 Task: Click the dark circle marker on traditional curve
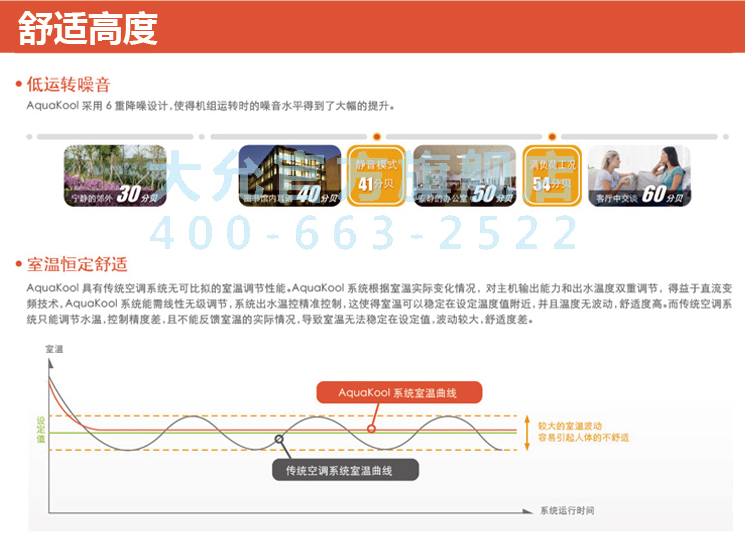pyautogui.click(x=279, y=440)
